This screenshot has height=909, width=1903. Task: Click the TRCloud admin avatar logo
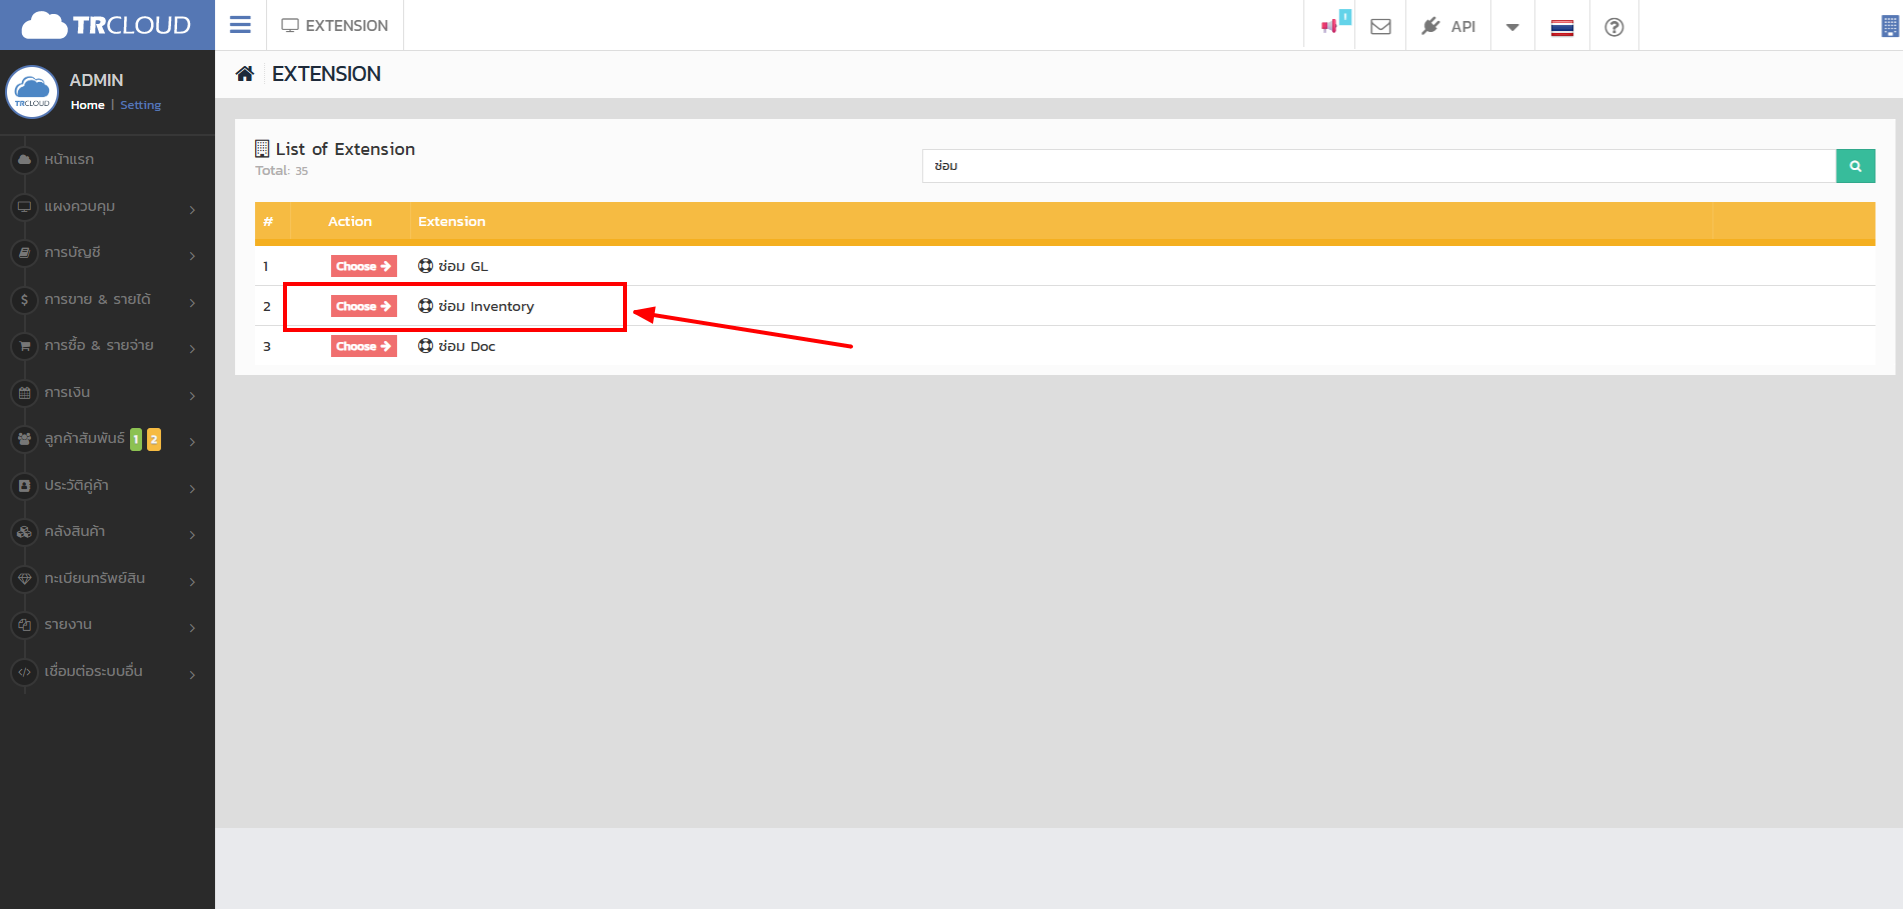coord(32,93)
